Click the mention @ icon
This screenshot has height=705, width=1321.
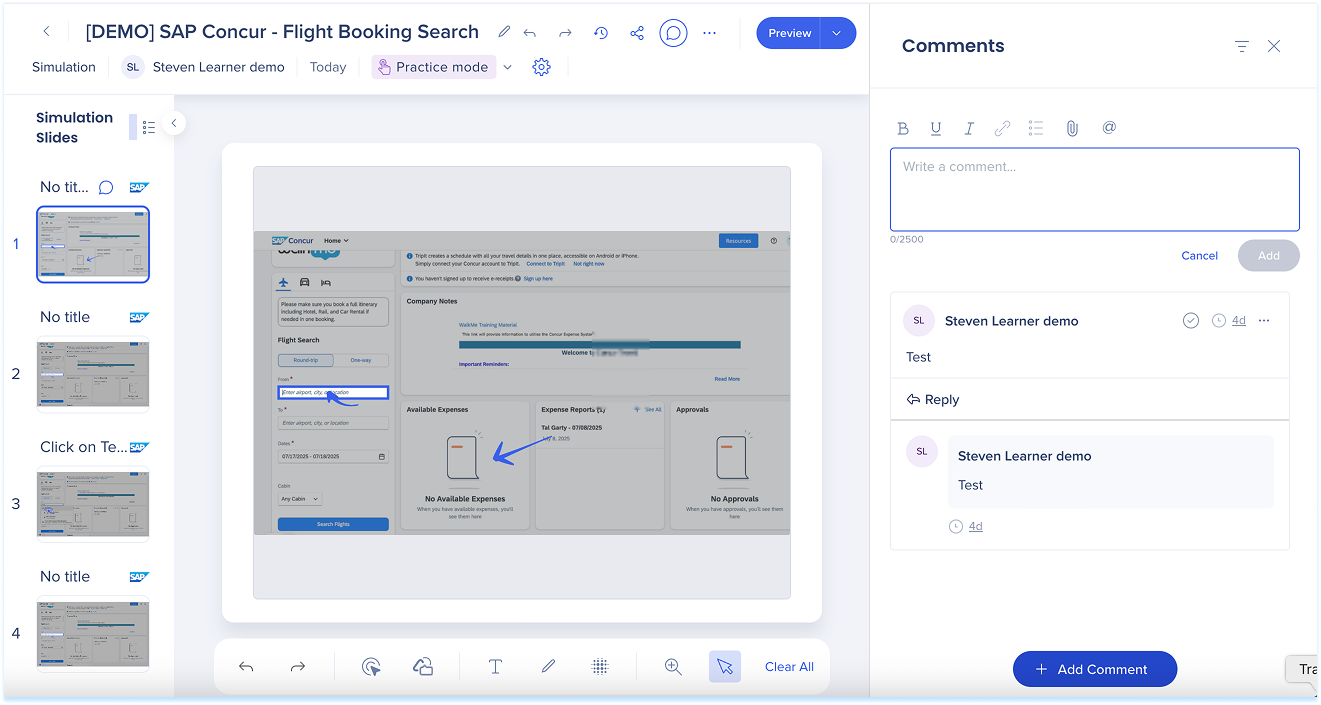coord(1109,128)
